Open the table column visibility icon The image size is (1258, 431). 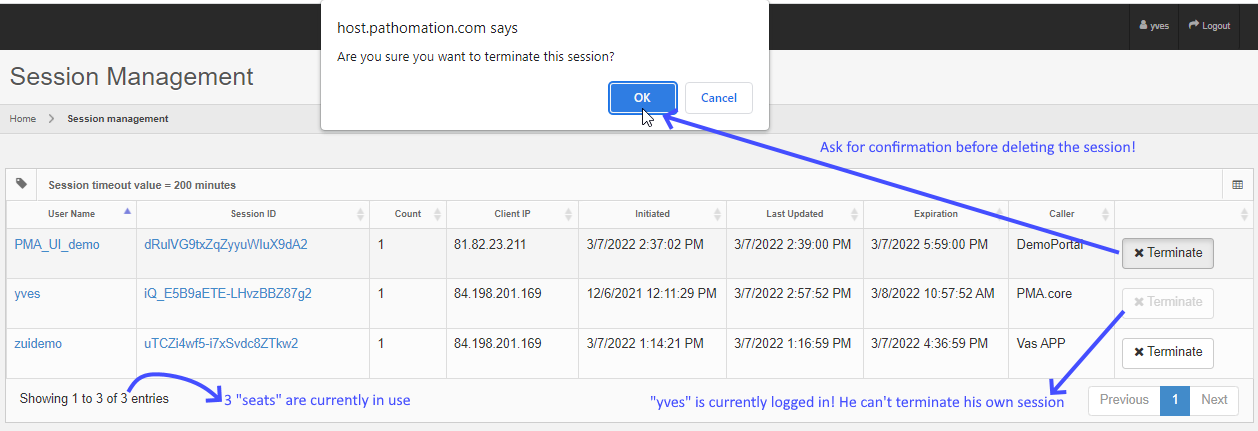point(1237,185)
